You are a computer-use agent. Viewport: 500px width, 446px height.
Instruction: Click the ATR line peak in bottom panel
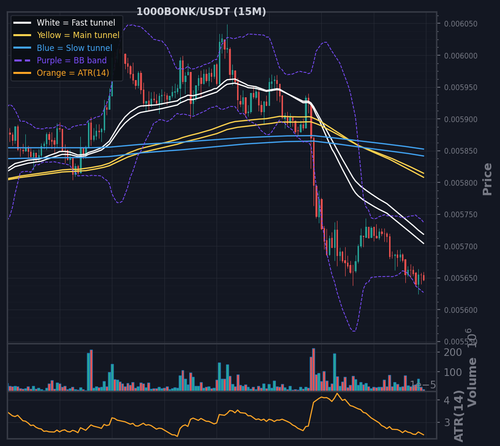point(337,394)
